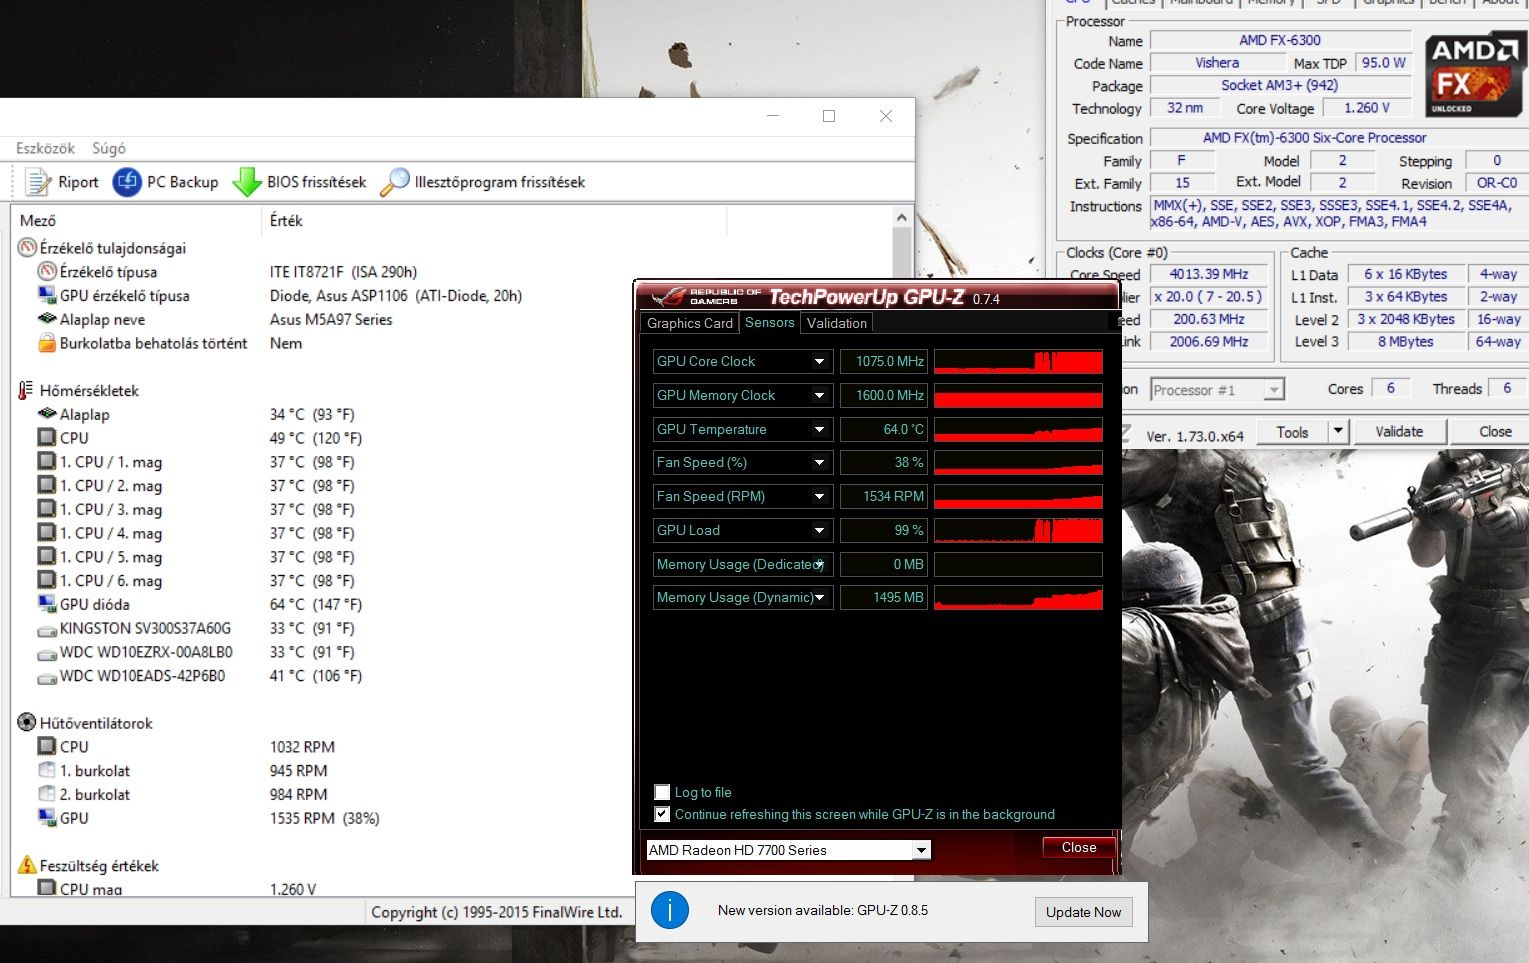Click the GPU-Z update info icon
The image size is (1529, 963).
pyautogui.click(x=670, y=910)
